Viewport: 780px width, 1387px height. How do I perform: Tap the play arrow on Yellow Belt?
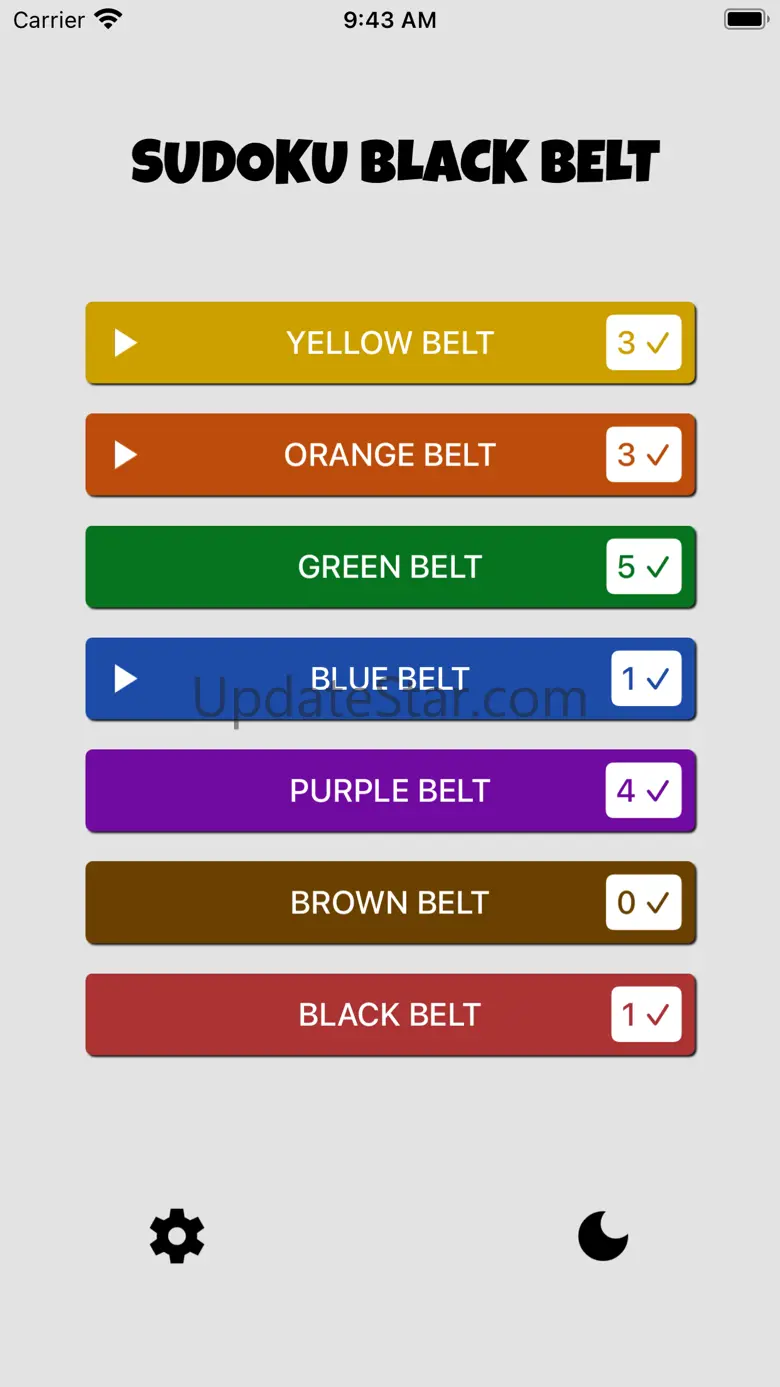[125, 343]
